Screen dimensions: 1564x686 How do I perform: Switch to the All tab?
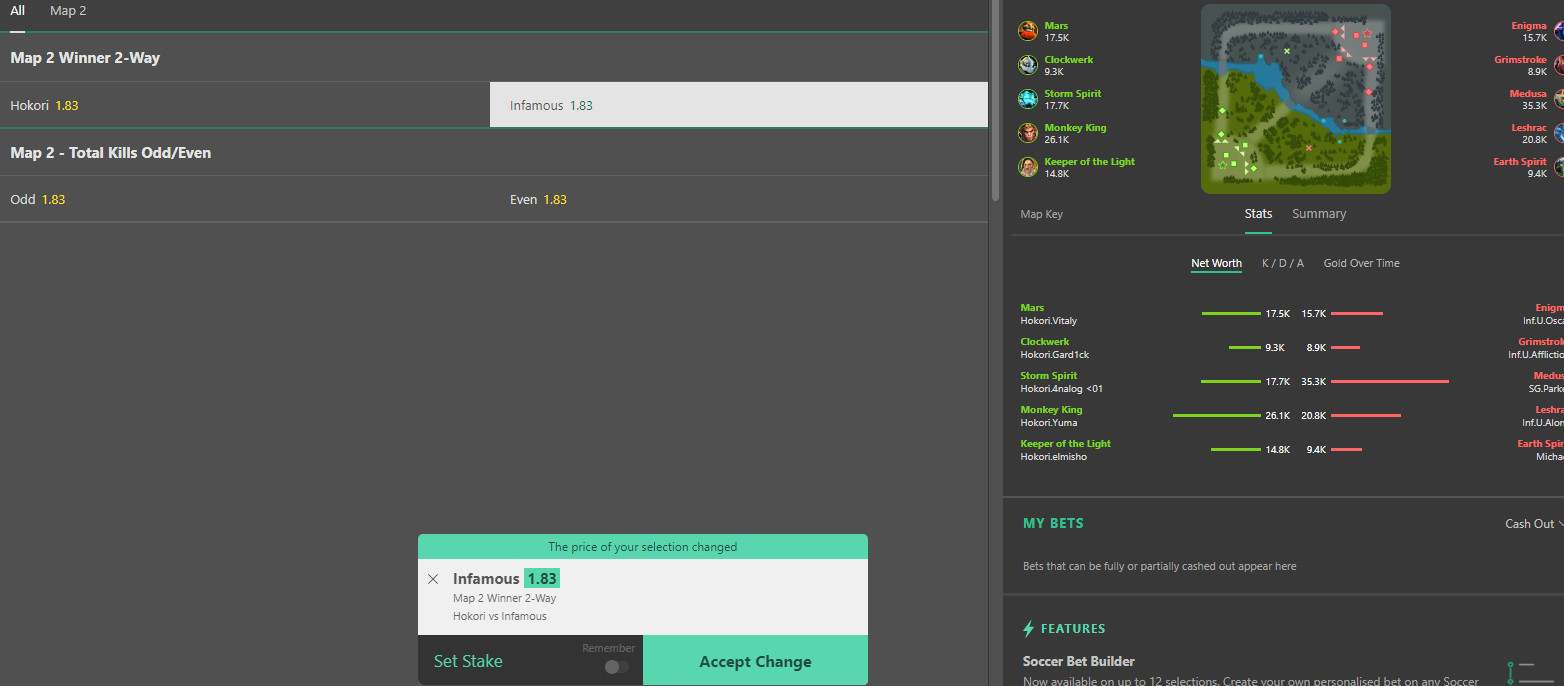click(18, 11)
